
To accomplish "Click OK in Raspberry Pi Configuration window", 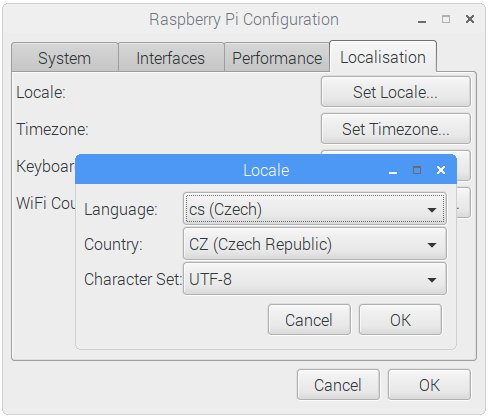I will click(429, 385).
